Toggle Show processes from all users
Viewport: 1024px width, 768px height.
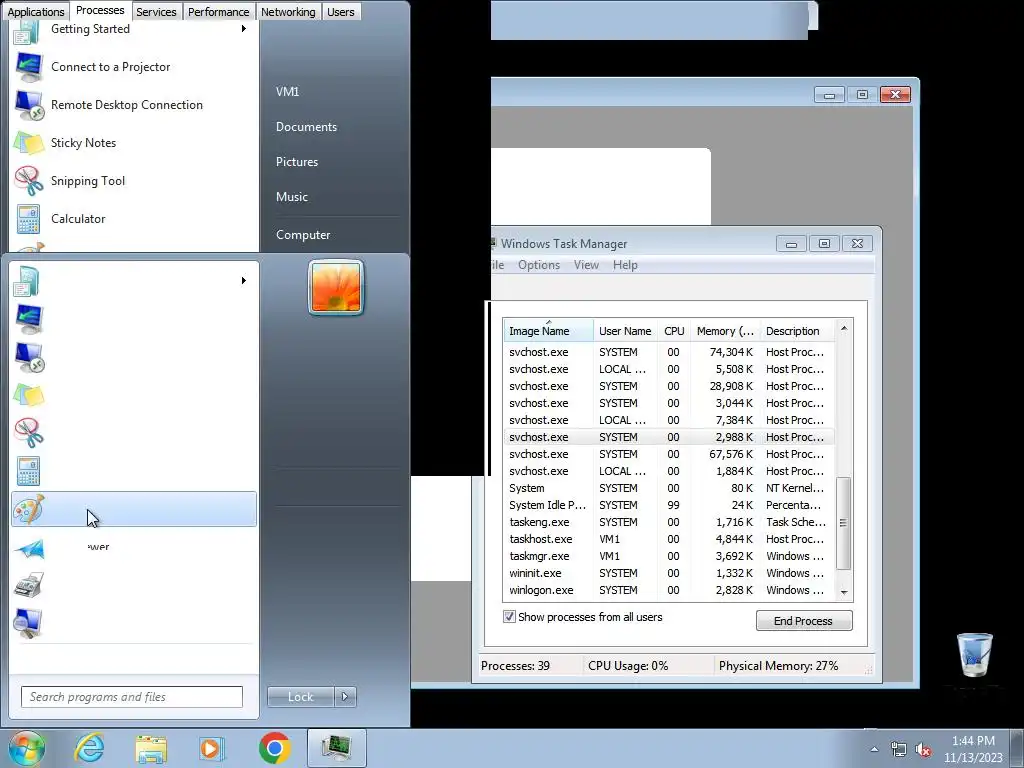pyautogui.click(x=509, y=616)
